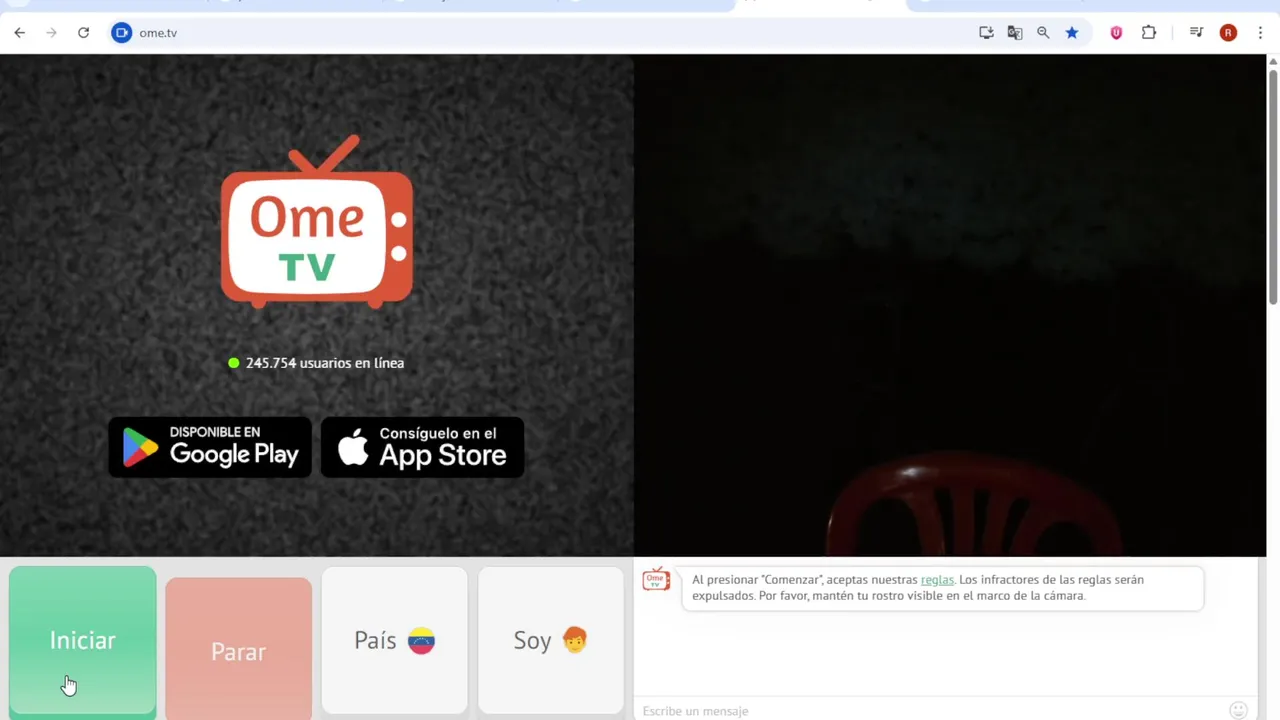Click the App Store download badge
The image size is (1280, 720).
click(x=422, y=447)
